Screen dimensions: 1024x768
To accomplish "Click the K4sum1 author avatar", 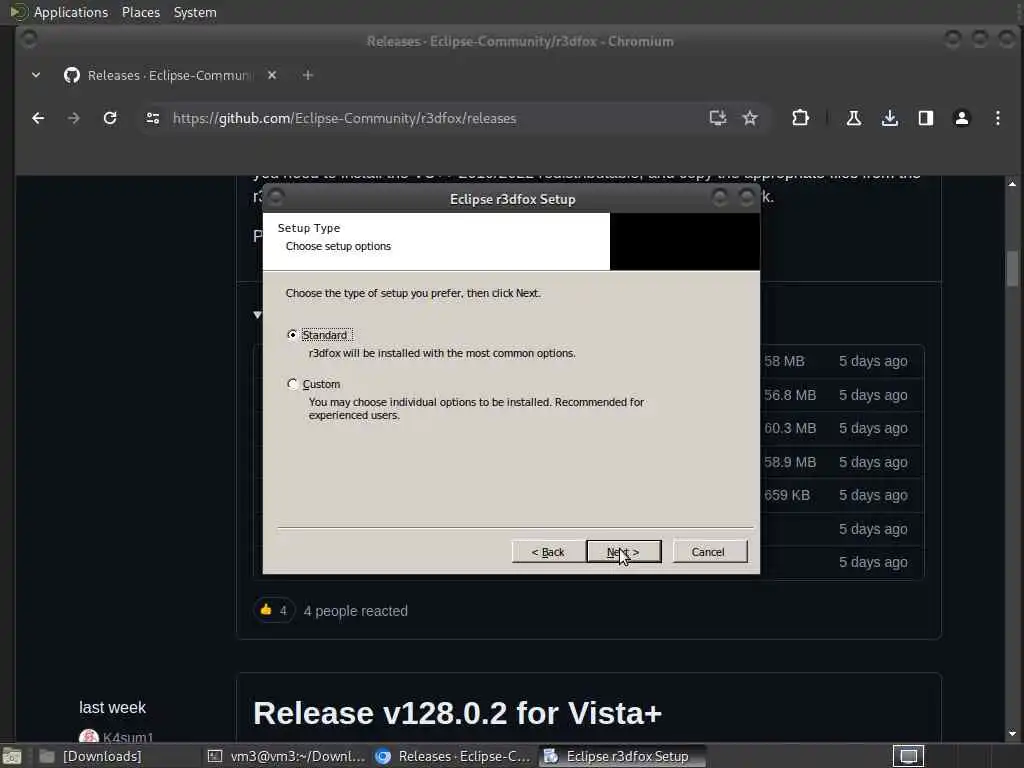I will tap(89, 736).
